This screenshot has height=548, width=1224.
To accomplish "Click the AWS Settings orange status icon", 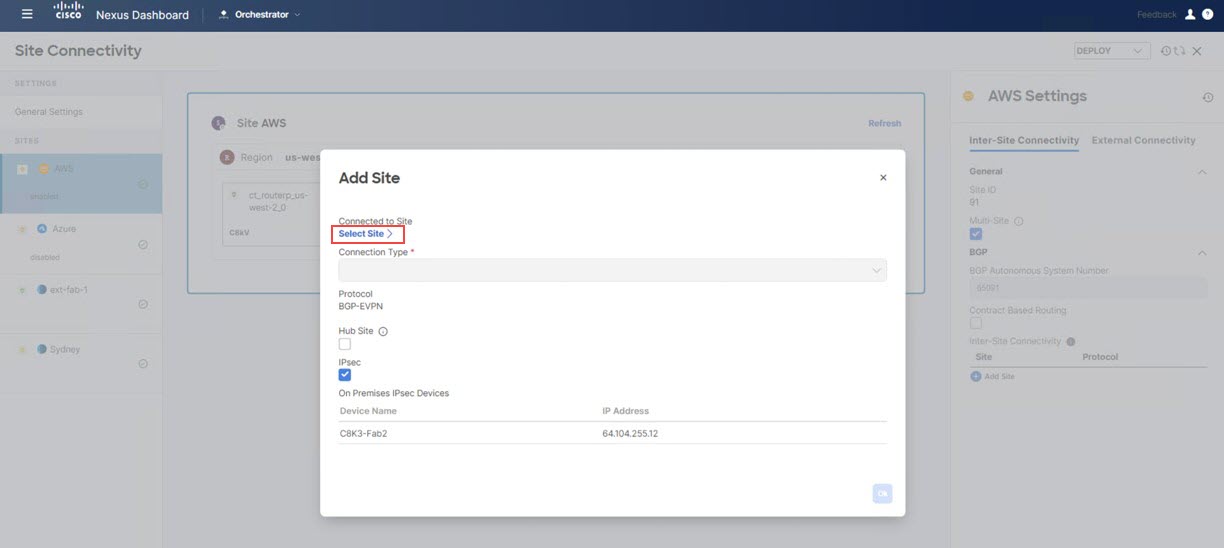I will 968,96.
